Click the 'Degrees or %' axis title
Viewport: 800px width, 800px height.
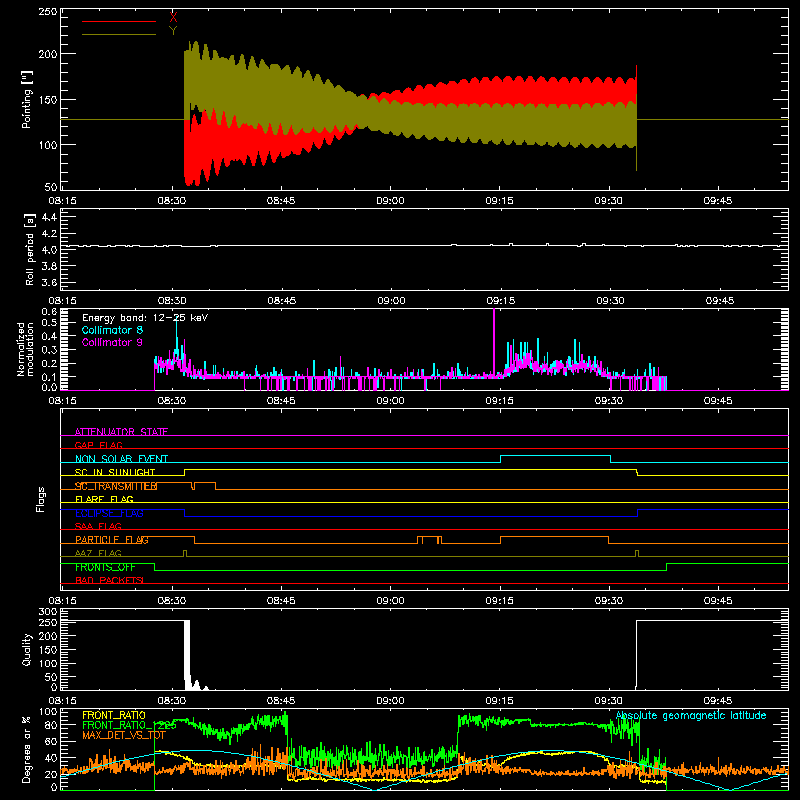point(27,749)
